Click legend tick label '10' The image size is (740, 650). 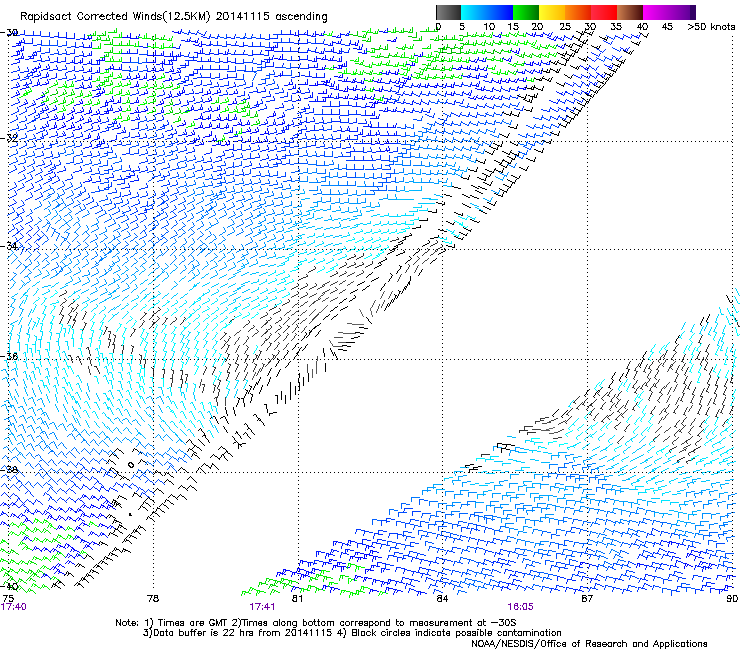click(x=489, y=27)
